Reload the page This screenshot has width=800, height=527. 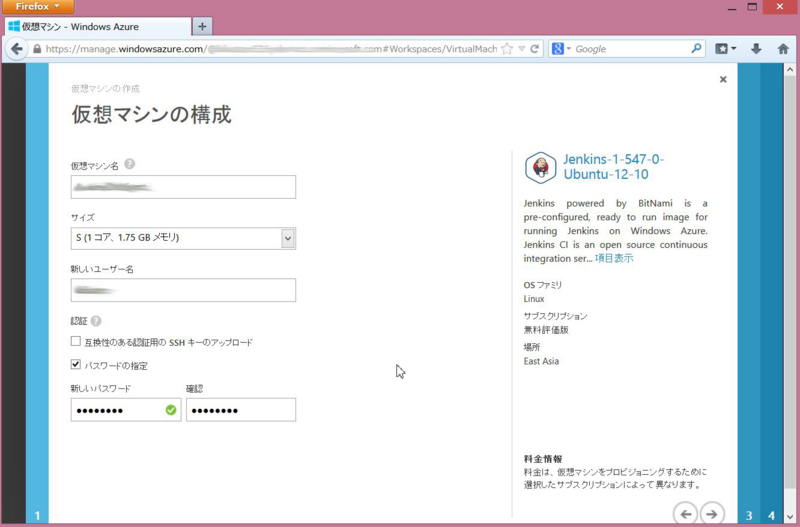(x=534, y=49)
